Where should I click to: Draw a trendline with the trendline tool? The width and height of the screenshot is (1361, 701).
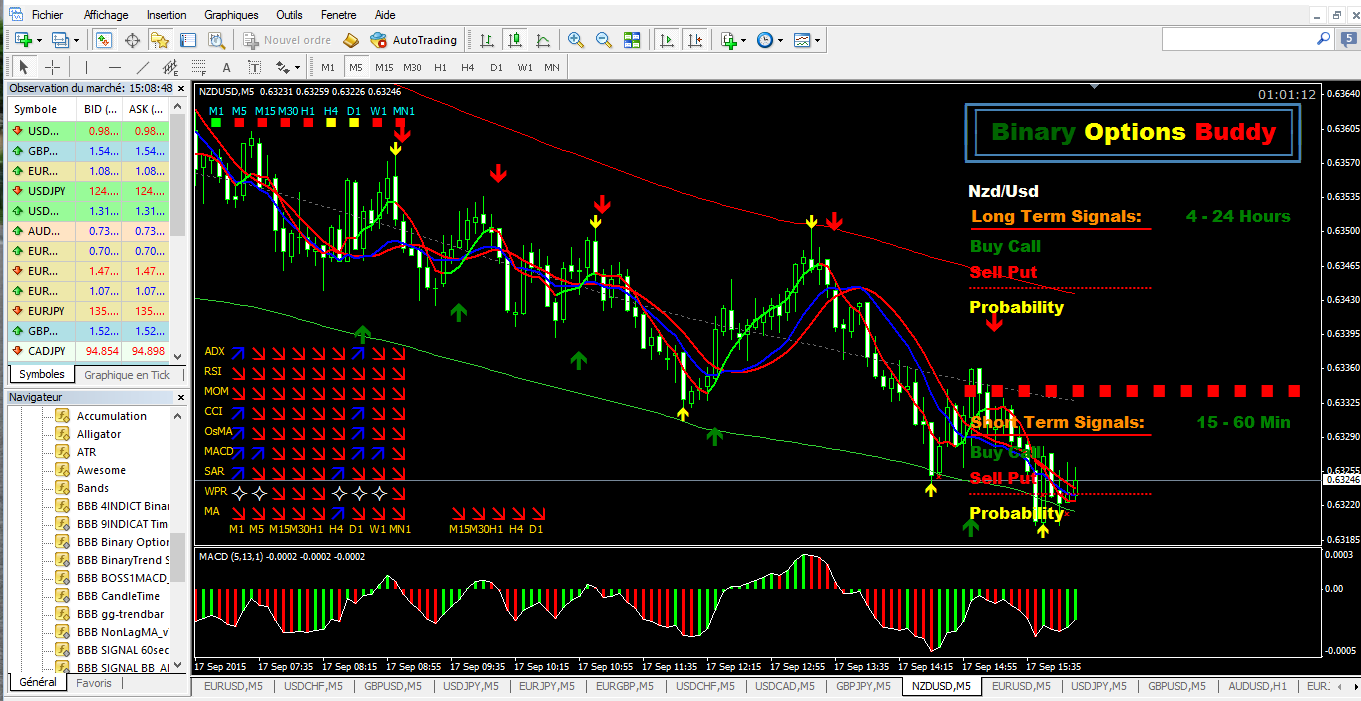(x=143, y=67)
